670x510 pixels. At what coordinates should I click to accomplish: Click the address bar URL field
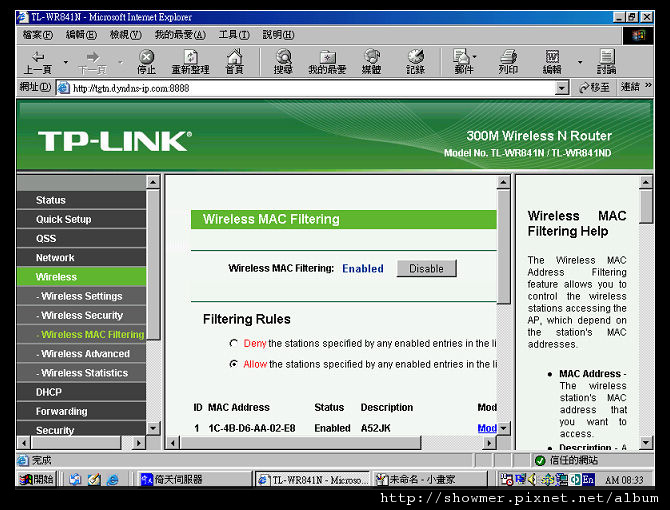tap(313, 88)
